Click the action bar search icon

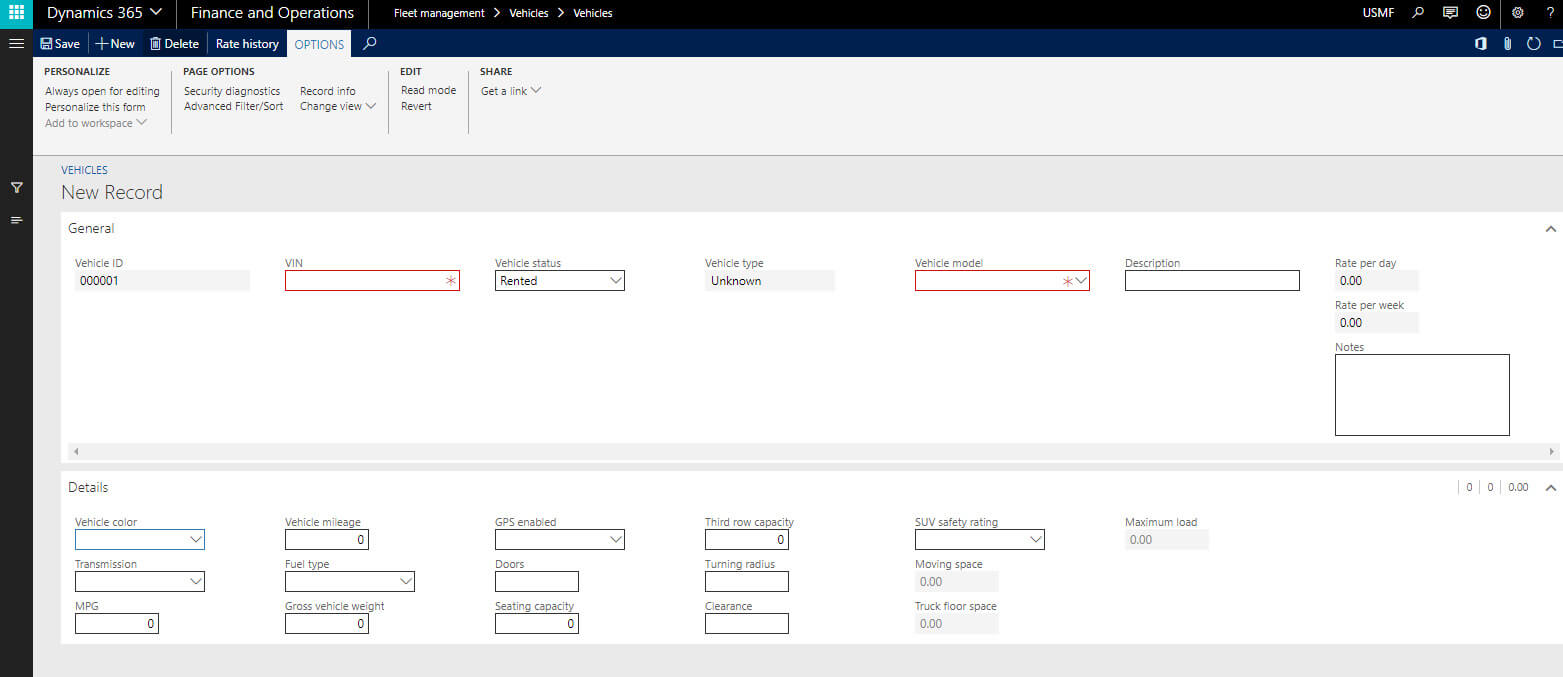point(370,43)
